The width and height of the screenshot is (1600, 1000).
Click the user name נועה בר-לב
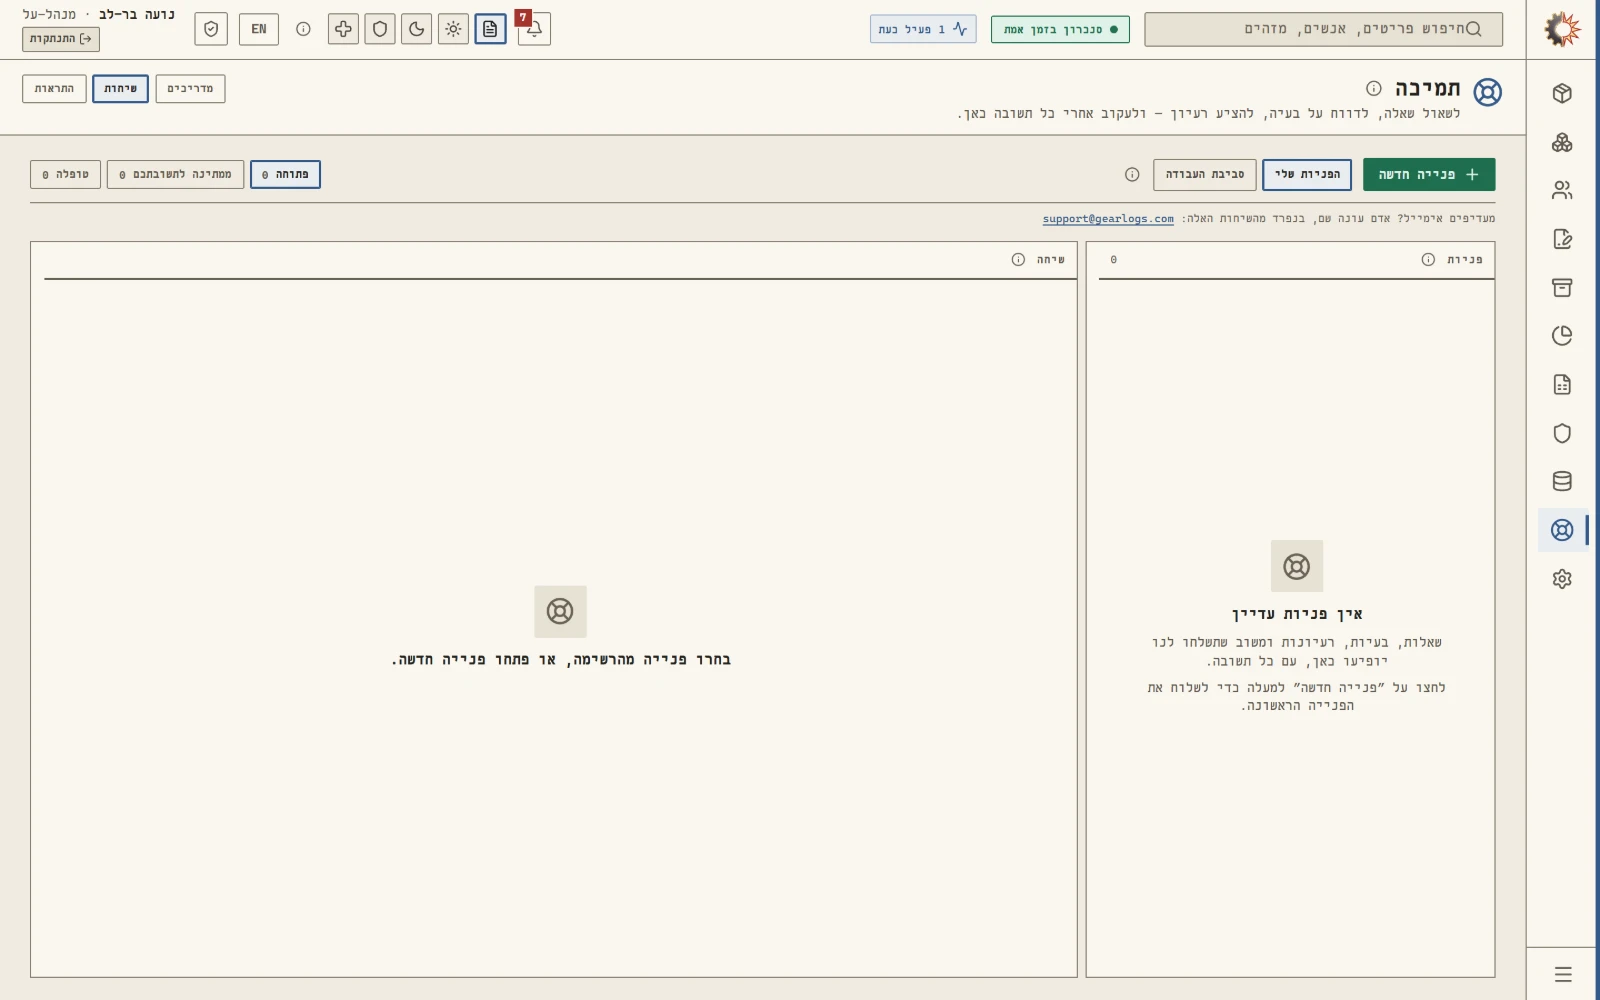[137, 14]
